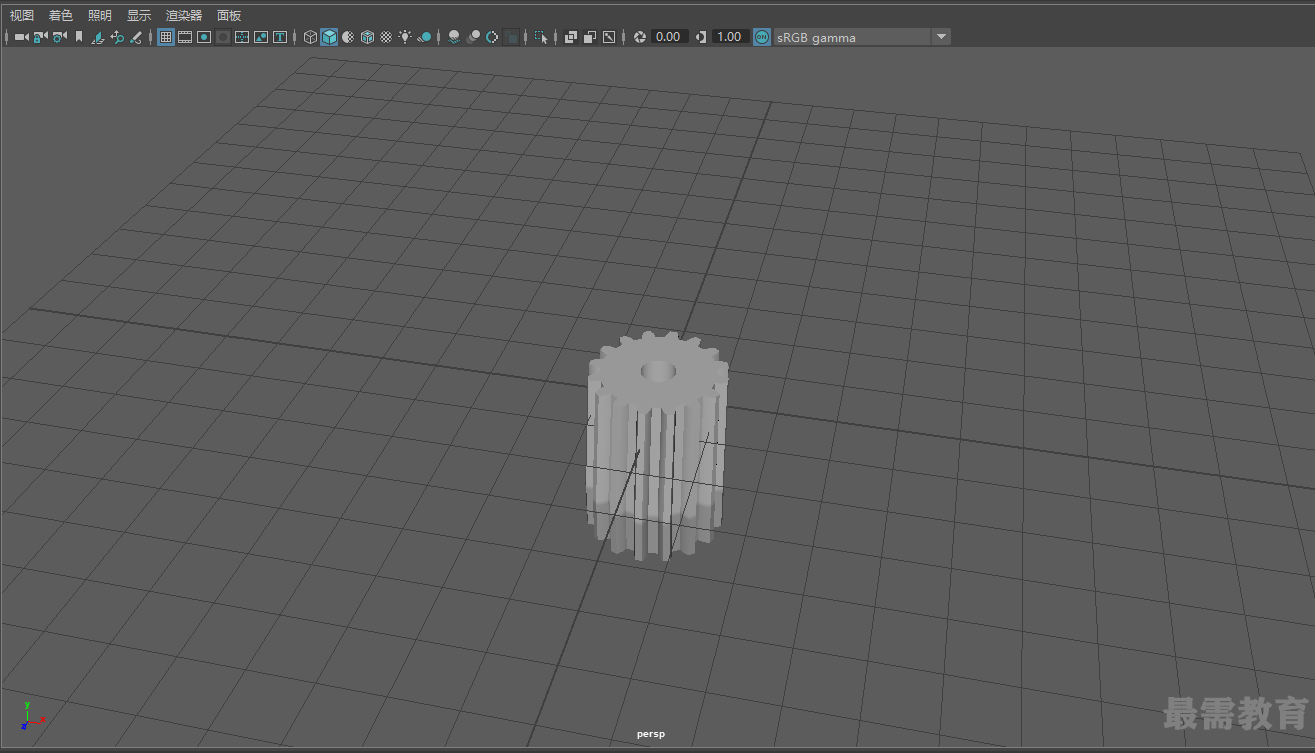Click the Motion Blur icon
This screenshot has height=753, width=1315.
[x=473, y=37]
